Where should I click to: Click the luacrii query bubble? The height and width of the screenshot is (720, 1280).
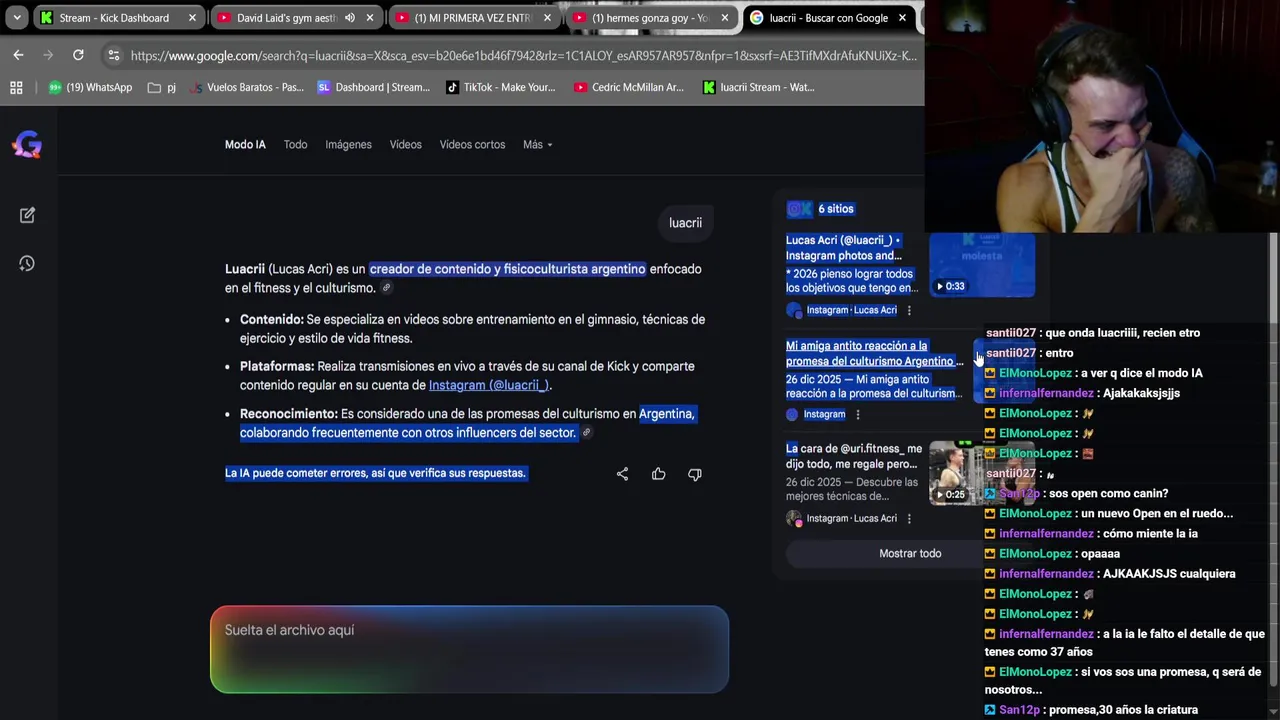685,223
